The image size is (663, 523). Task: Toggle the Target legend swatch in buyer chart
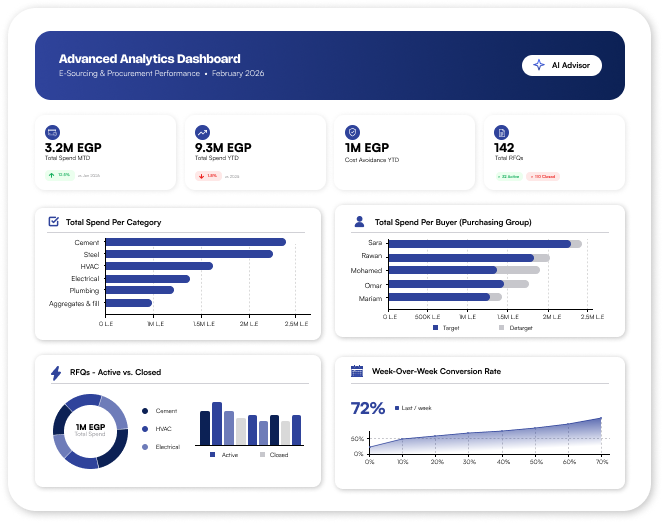click(436, 328)
